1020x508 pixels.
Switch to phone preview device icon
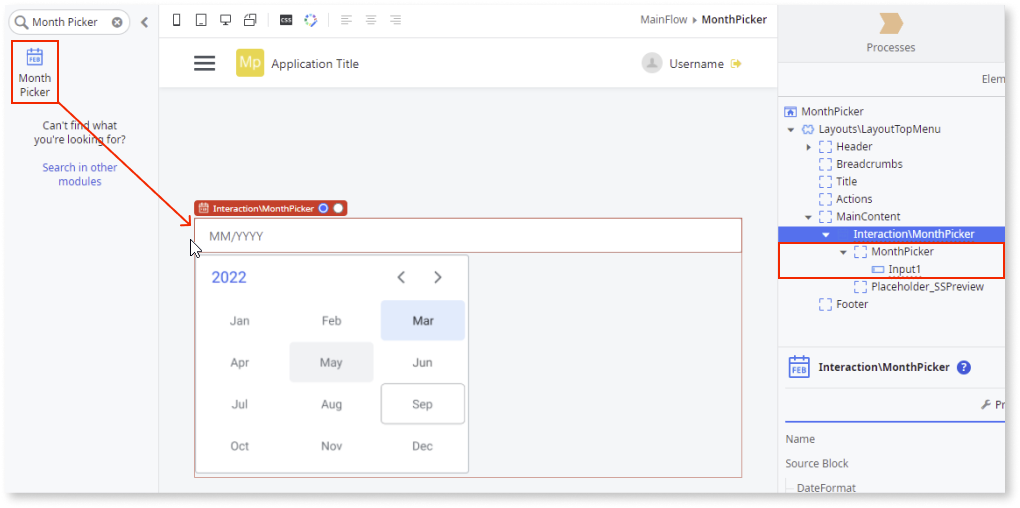177,20
